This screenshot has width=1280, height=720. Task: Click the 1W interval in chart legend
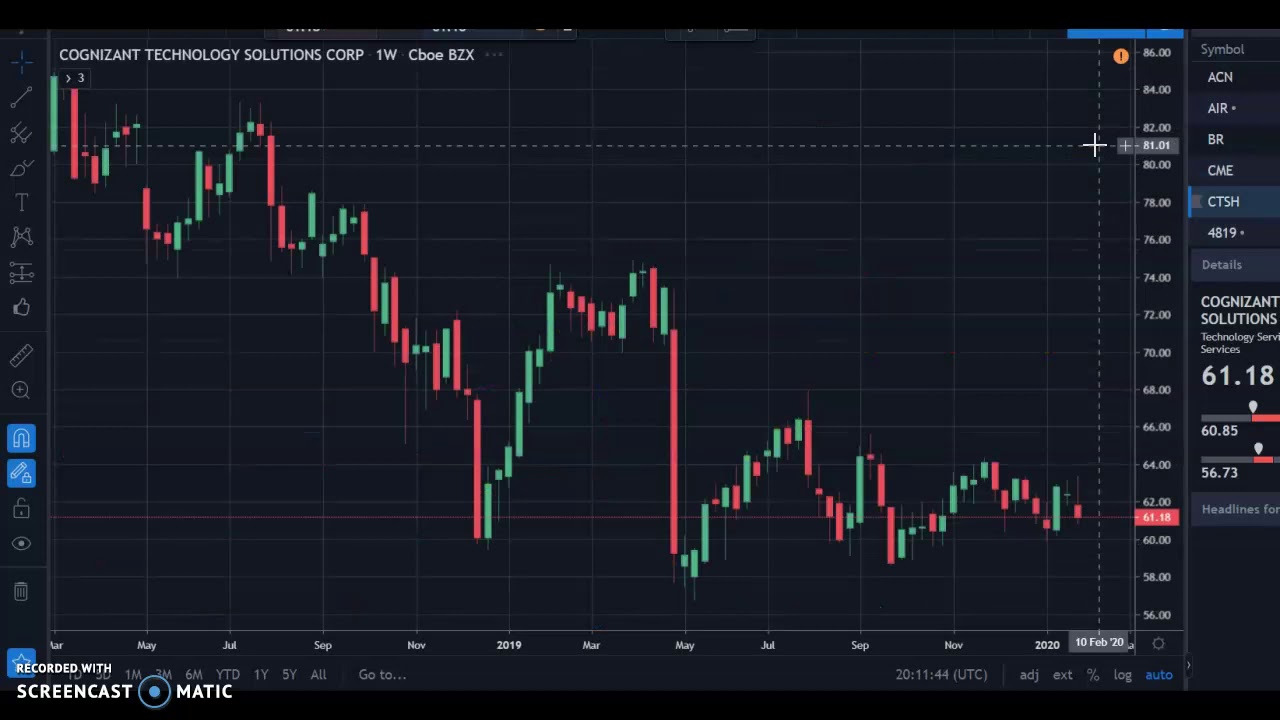tap(386, 55)
